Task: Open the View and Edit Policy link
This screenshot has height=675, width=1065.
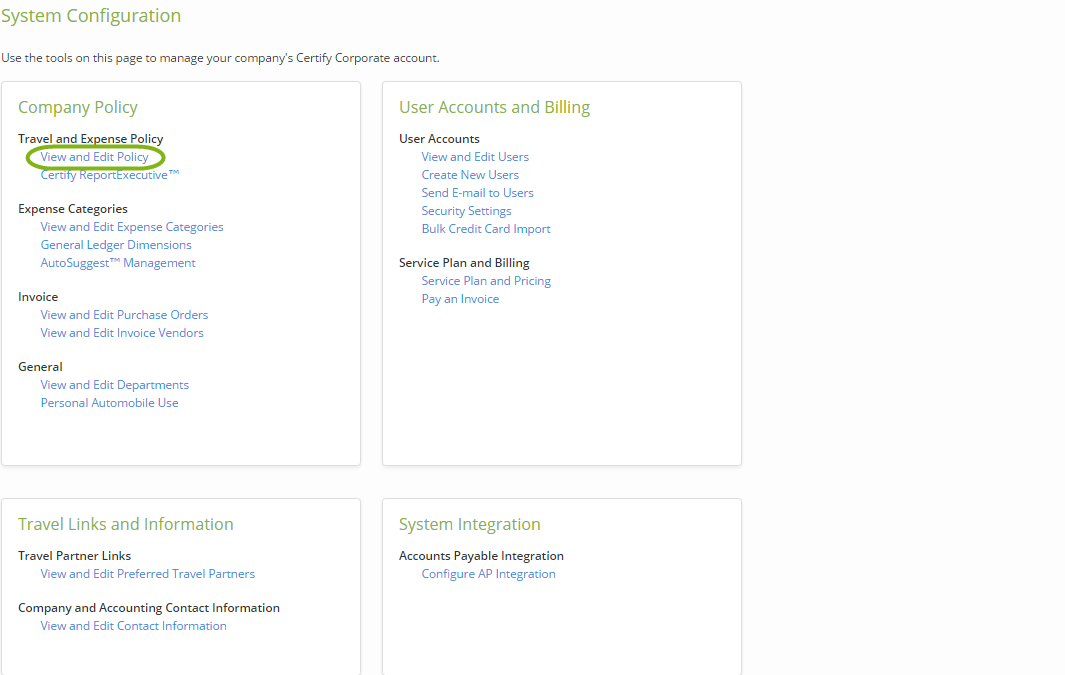Action: (95, 157)
